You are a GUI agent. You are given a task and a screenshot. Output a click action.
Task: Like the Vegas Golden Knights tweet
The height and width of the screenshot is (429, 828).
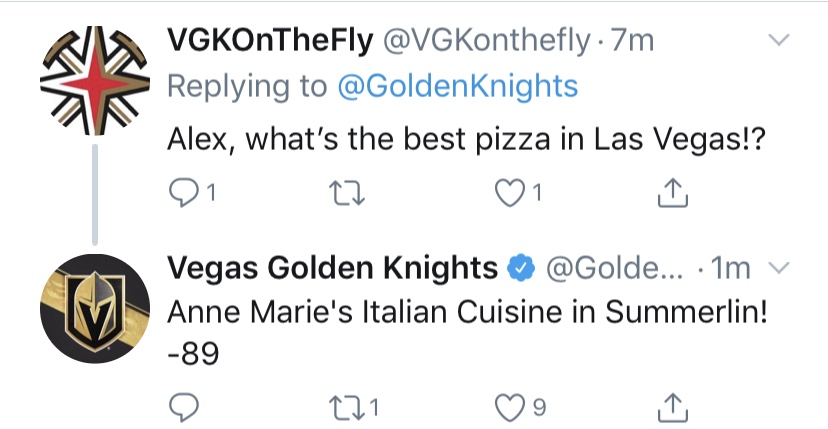tap(509, 408)
